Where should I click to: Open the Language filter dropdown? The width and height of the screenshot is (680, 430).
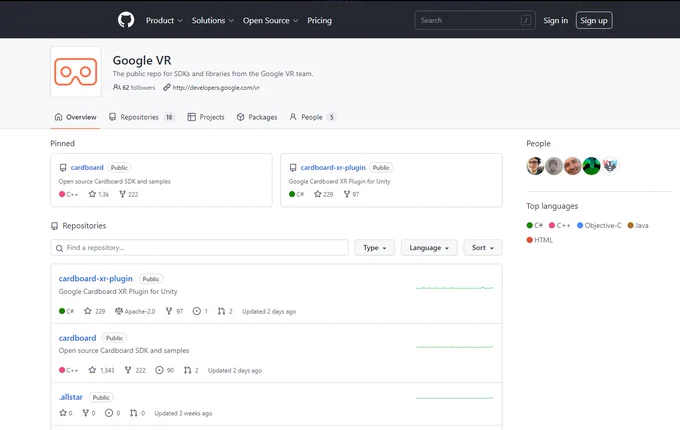(x=429, y=248)
